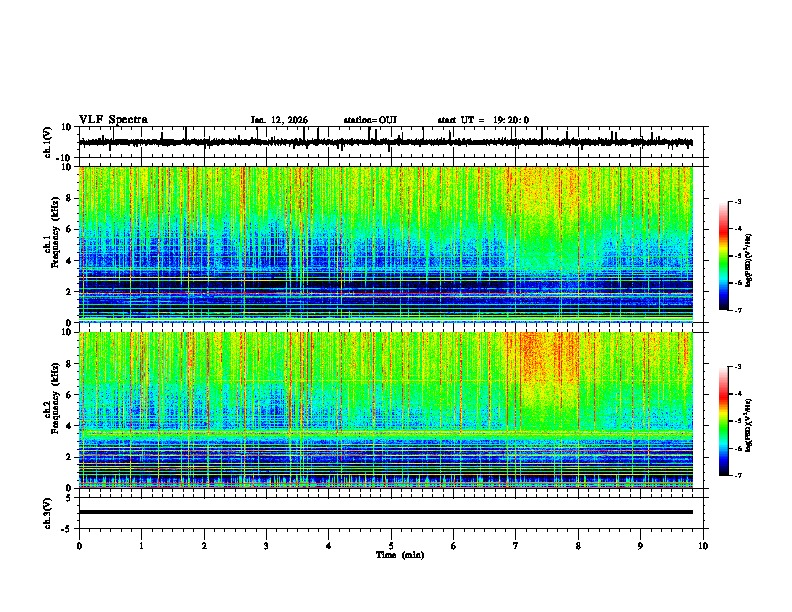Click the '1' tick on the time axis
Viewport: 792px width, 612px height.
tap(142, 546)
